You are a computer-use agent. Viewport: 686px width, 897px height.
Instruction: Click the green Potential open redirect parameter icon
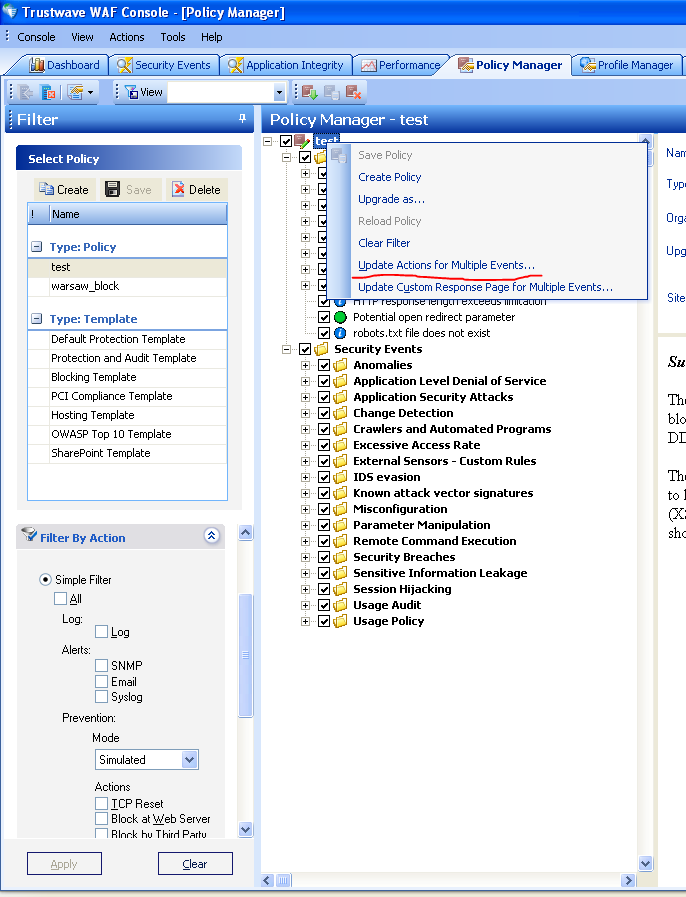coord(340,317)
